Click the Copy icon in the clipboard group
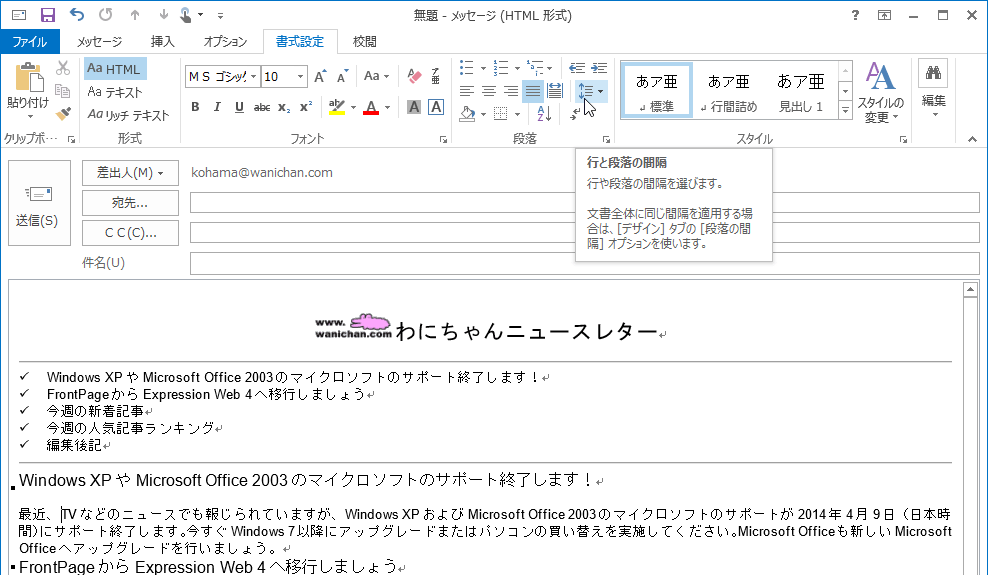 pyautogui.click(x=62, y=91)
